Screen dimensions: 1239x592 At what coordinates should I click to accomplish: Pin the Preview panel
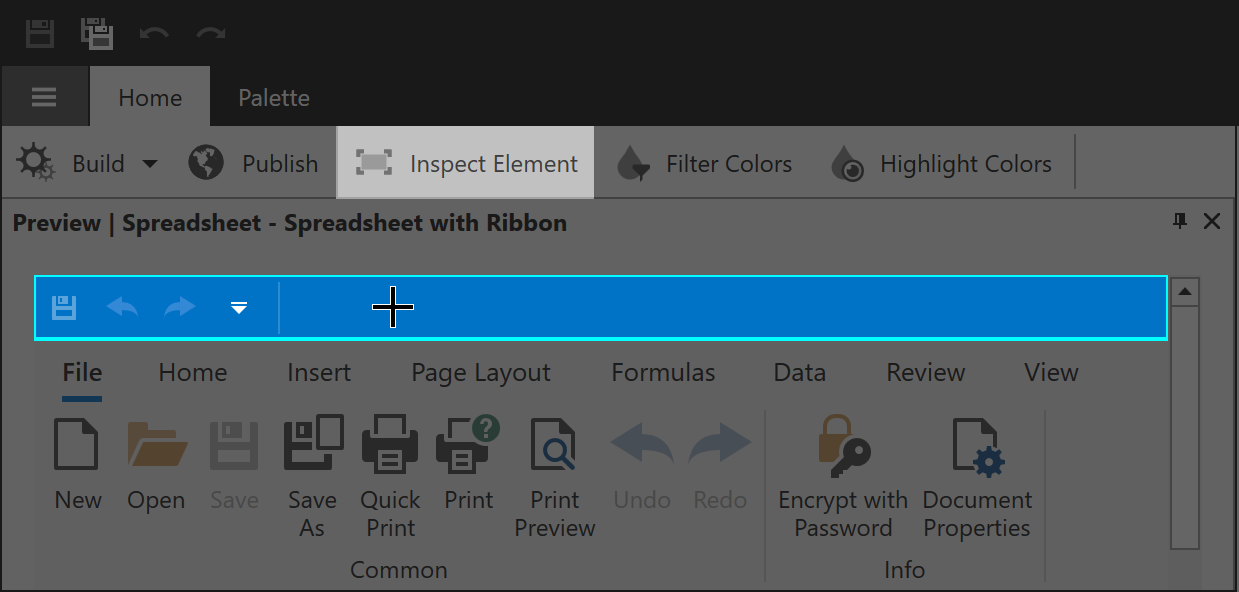1180,221
